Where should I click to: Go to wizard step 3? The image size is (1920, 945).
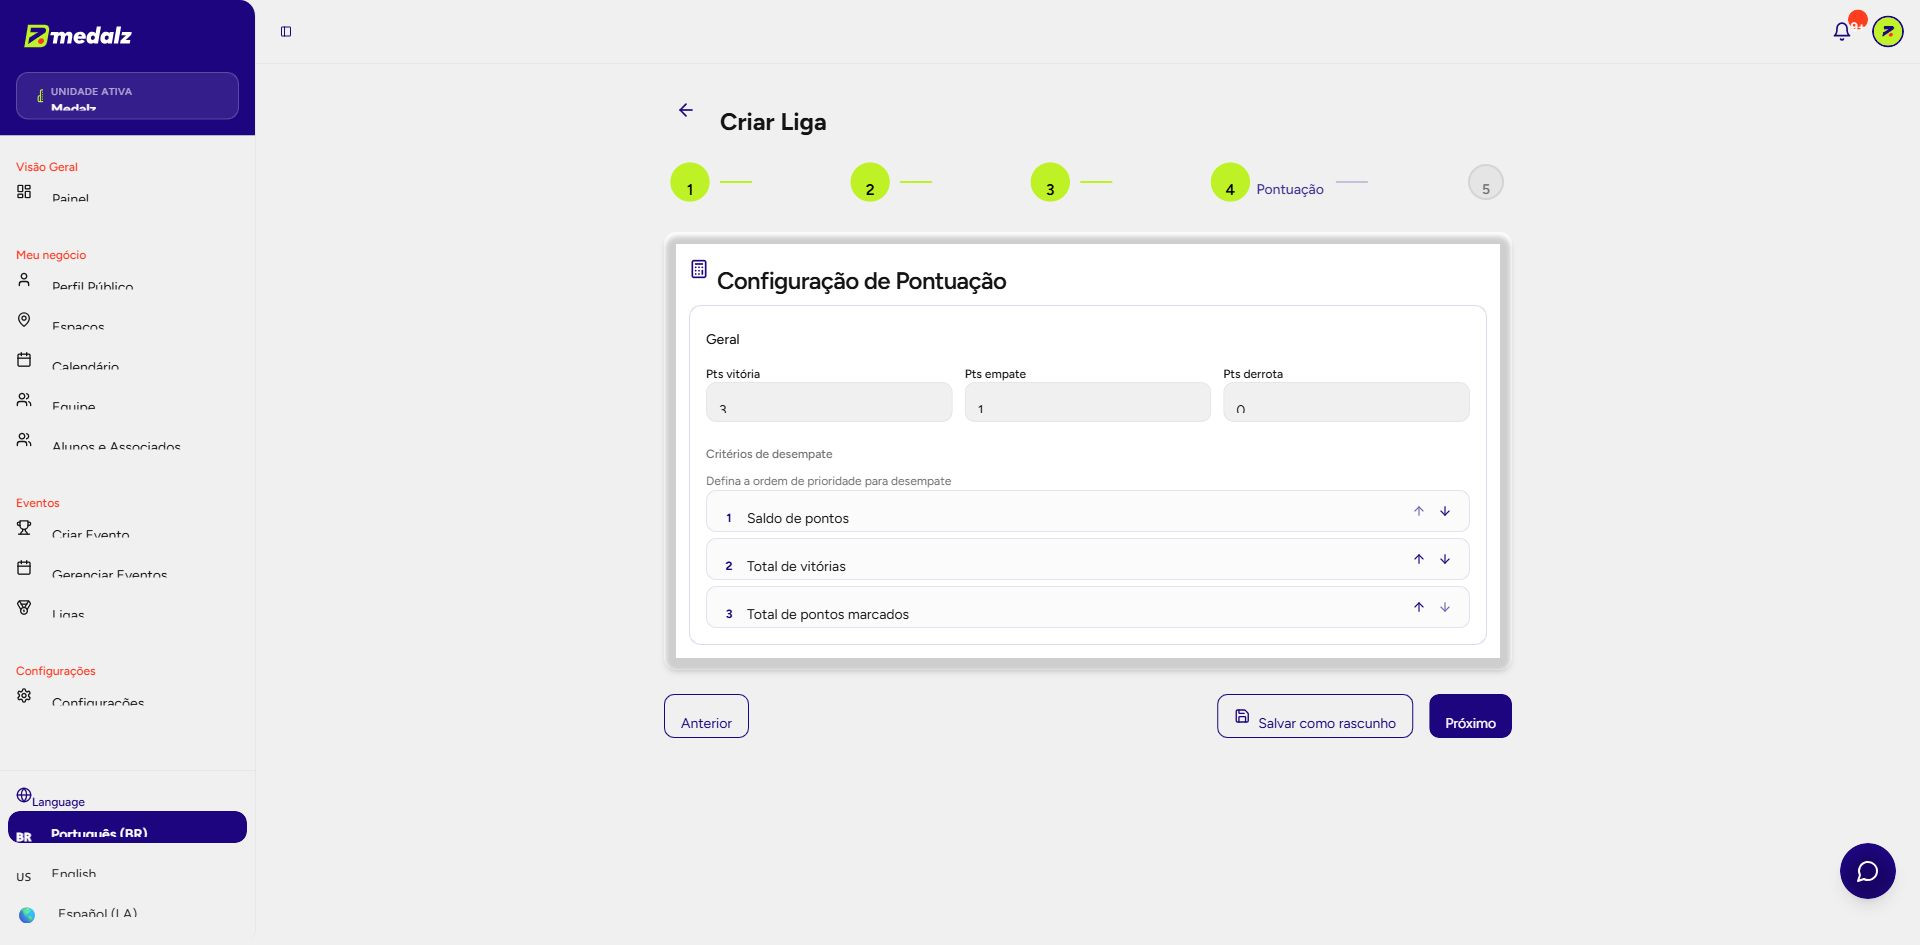[x=1050, y=182]
